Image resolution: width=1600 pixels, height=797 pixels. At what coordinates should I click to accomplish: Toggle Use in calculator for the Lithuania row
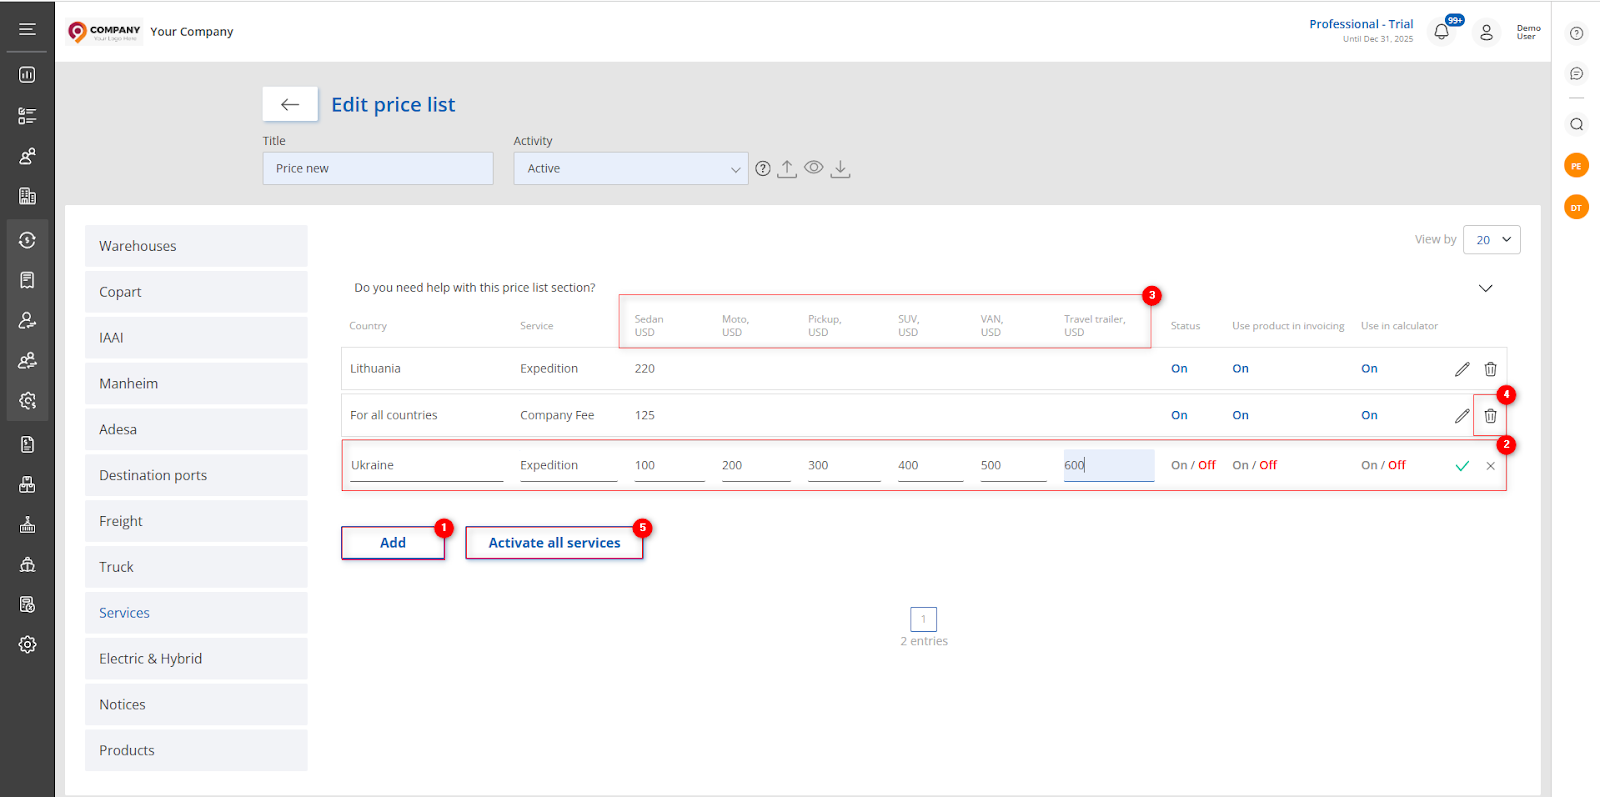point(1369,369)
